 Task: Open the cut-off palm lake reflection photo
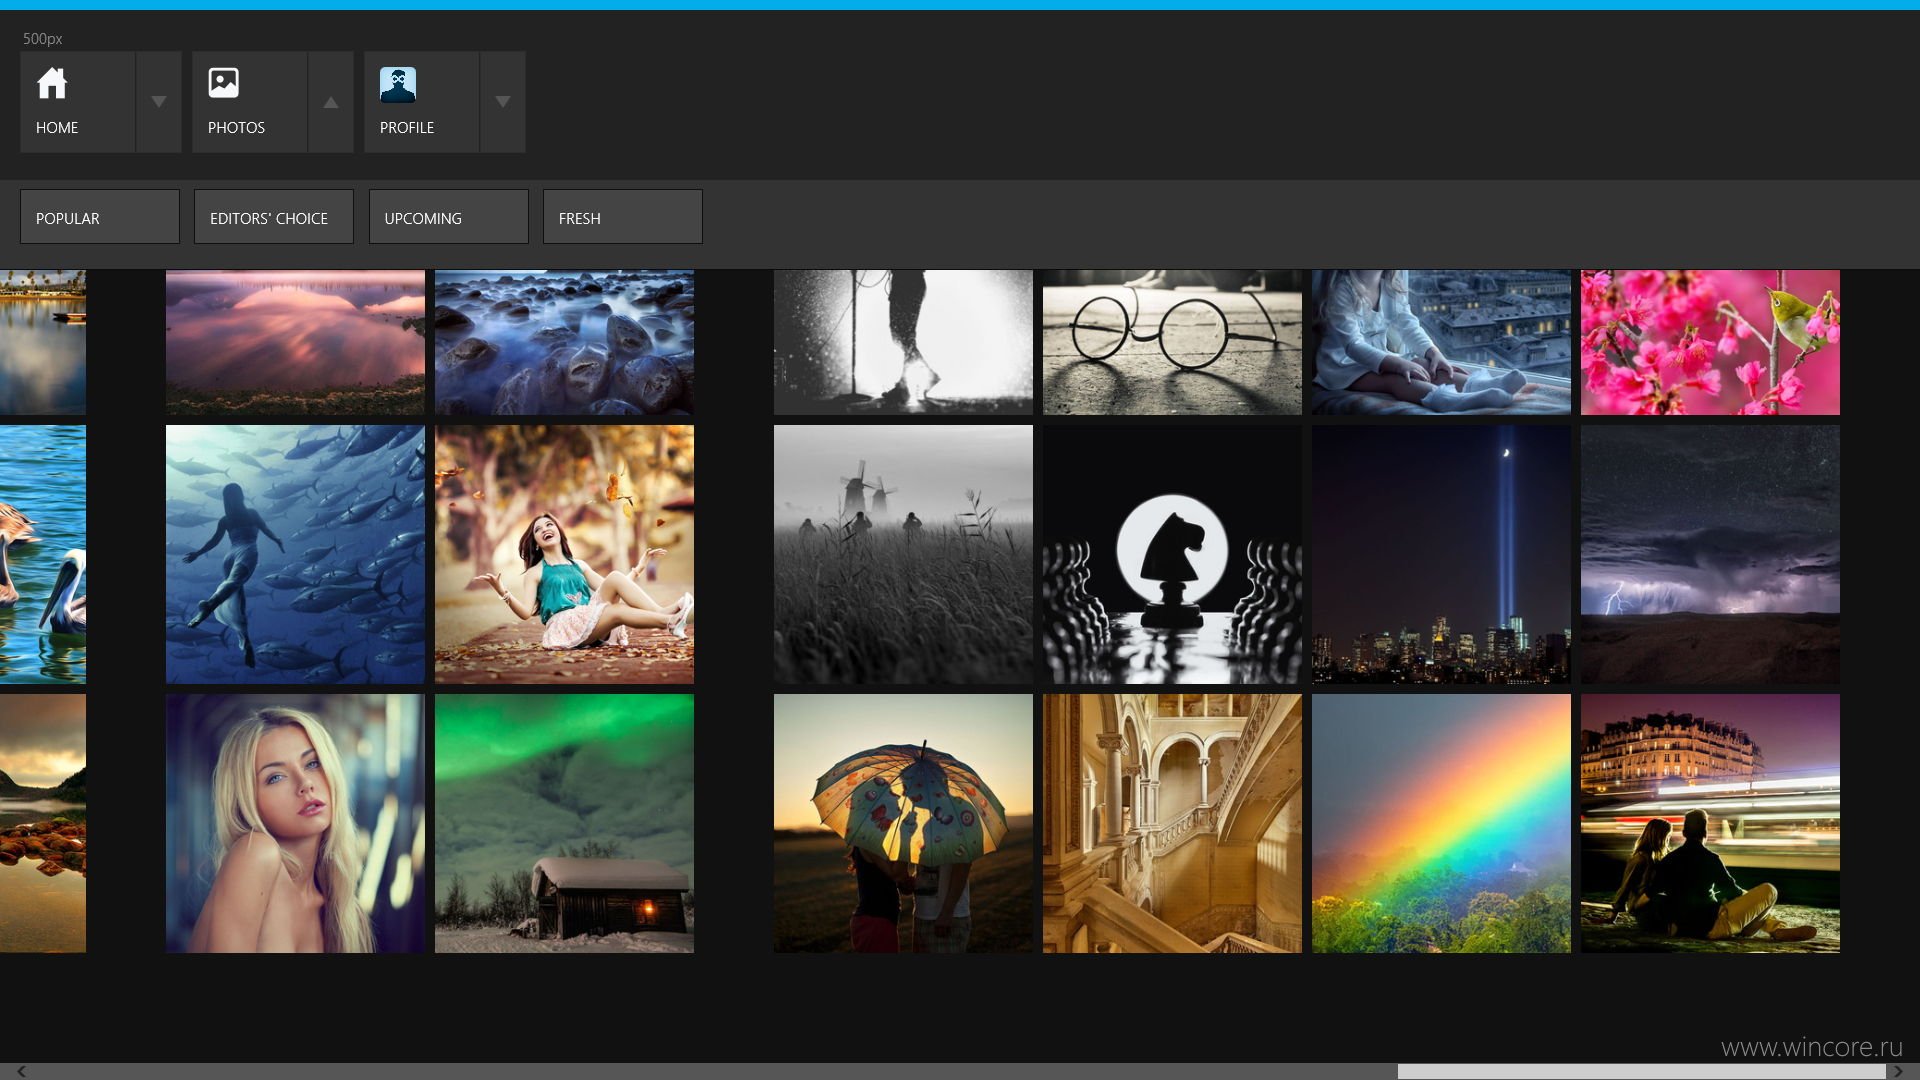[x=43, y=342]
